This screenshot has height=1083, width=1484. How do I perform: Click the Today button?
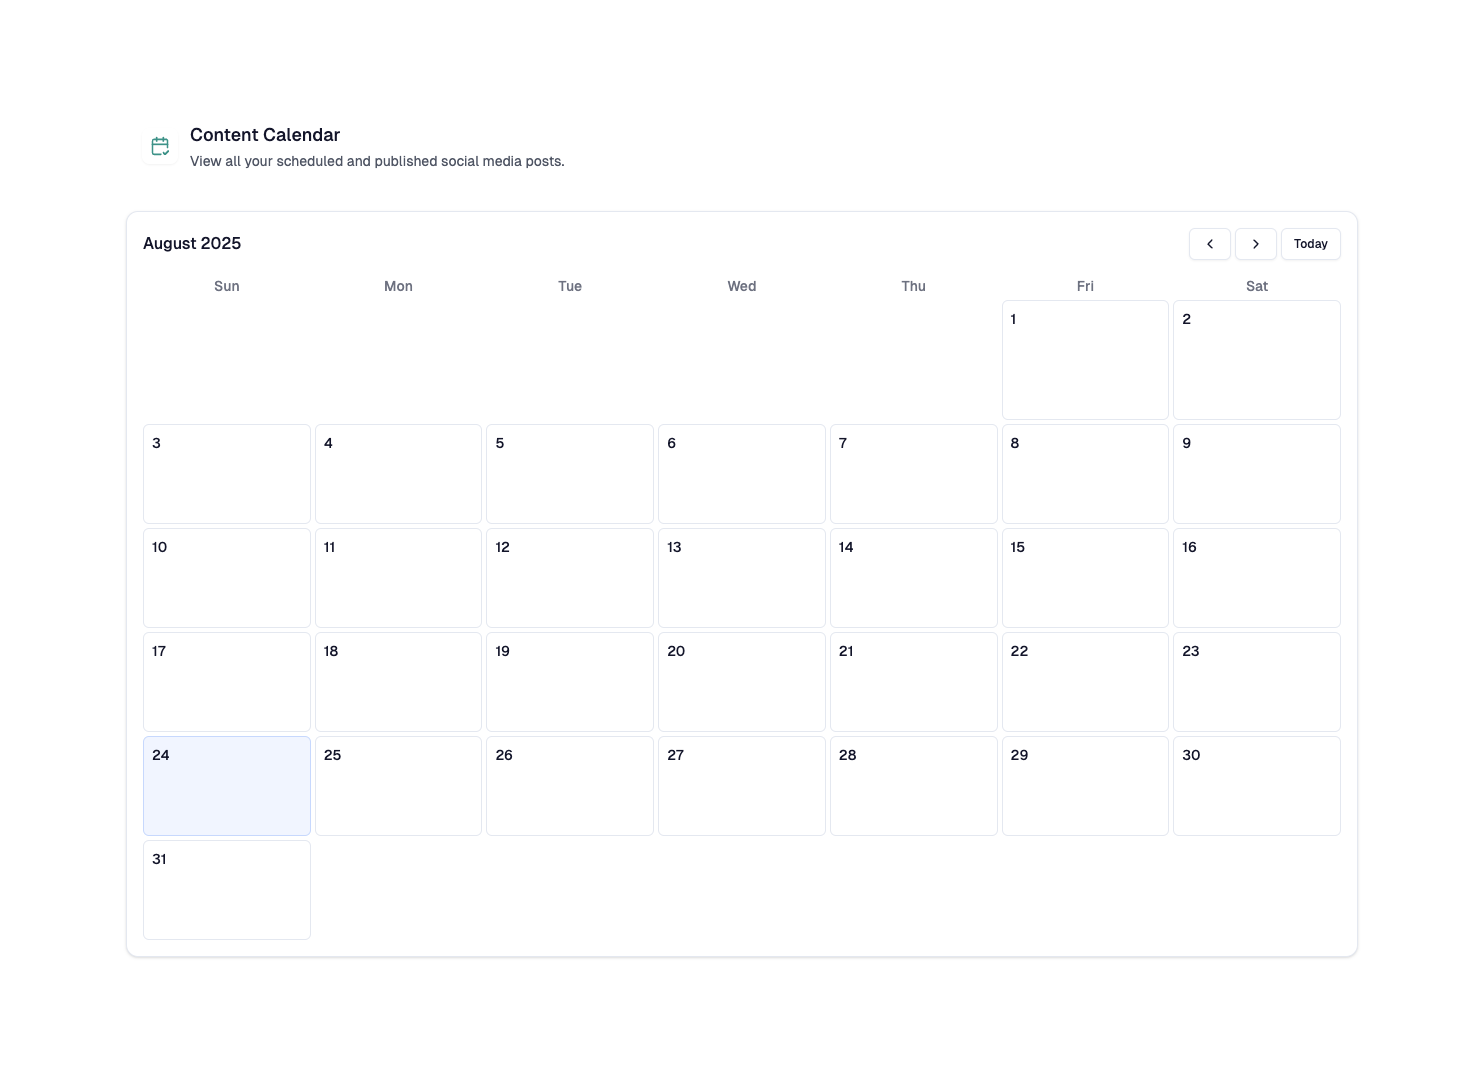[1311, 244]
